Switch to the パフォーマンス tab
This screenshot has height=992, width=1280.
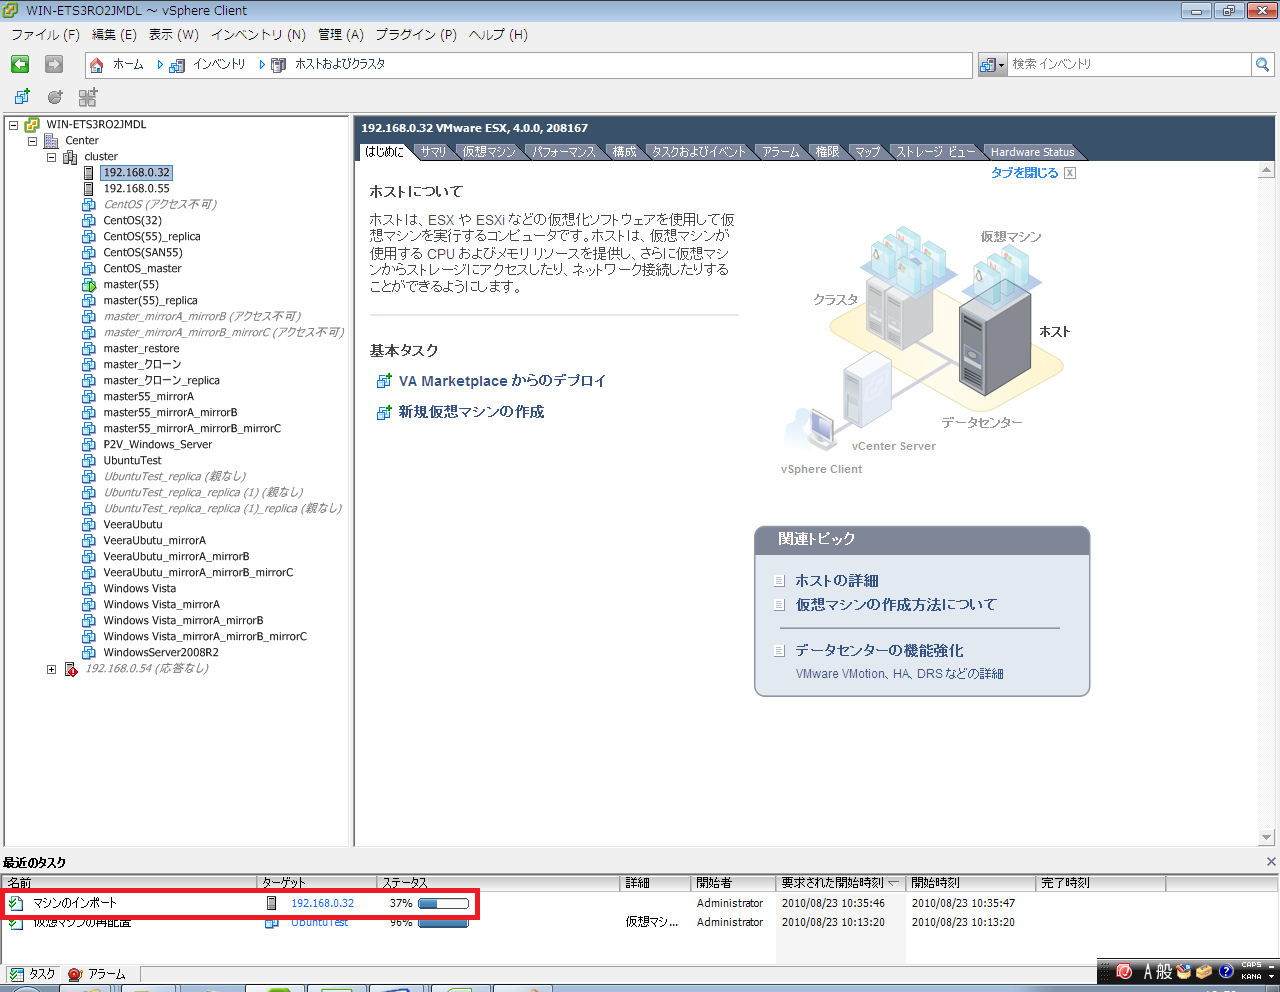[x=564, y=152]
